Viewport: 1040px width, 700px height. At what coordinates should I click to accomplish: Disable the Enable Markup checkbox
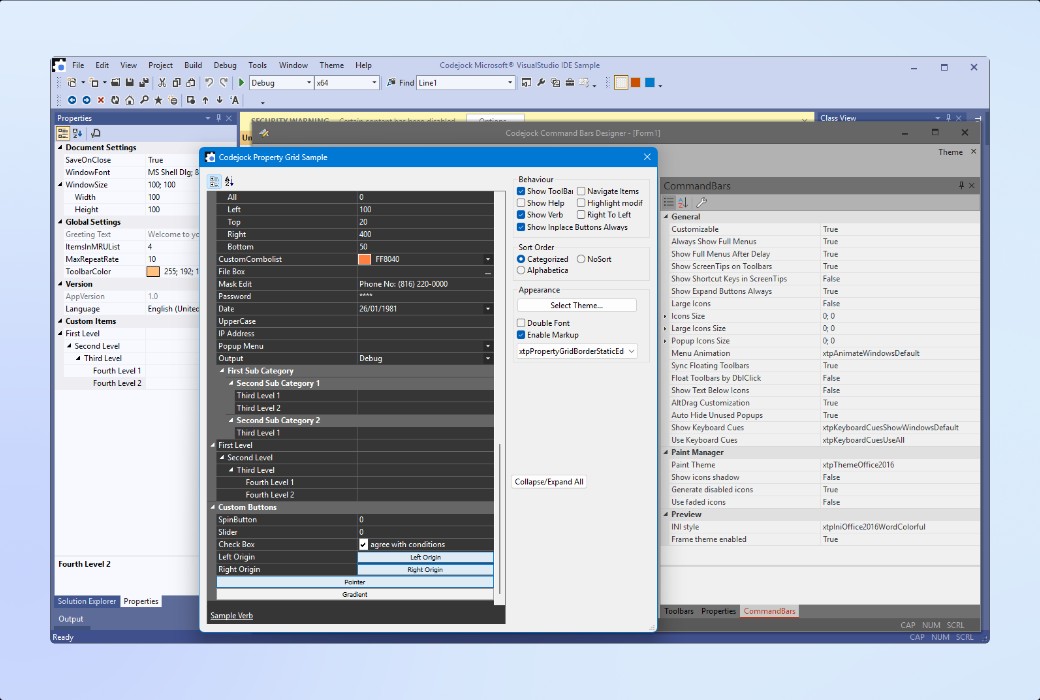521,335
